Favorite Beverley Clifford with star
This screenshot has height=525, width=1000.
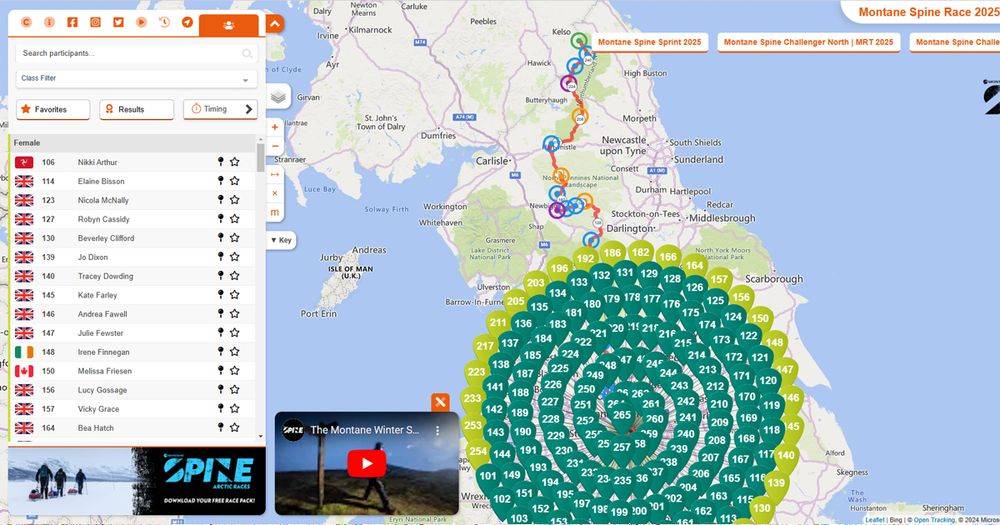pos(235,238)
